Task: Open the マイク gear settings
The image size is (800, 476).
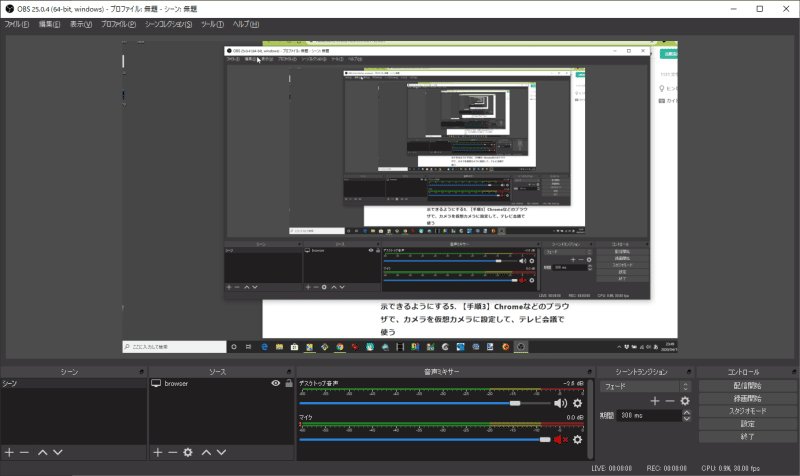Action: click(x=577, y=439)
